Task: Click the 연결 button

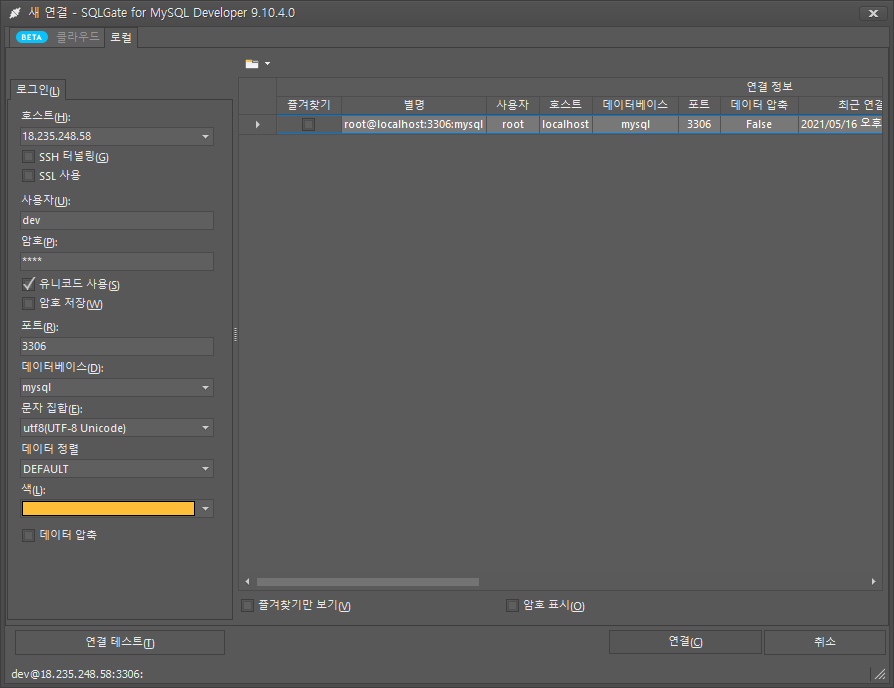Action: (685, 642)
